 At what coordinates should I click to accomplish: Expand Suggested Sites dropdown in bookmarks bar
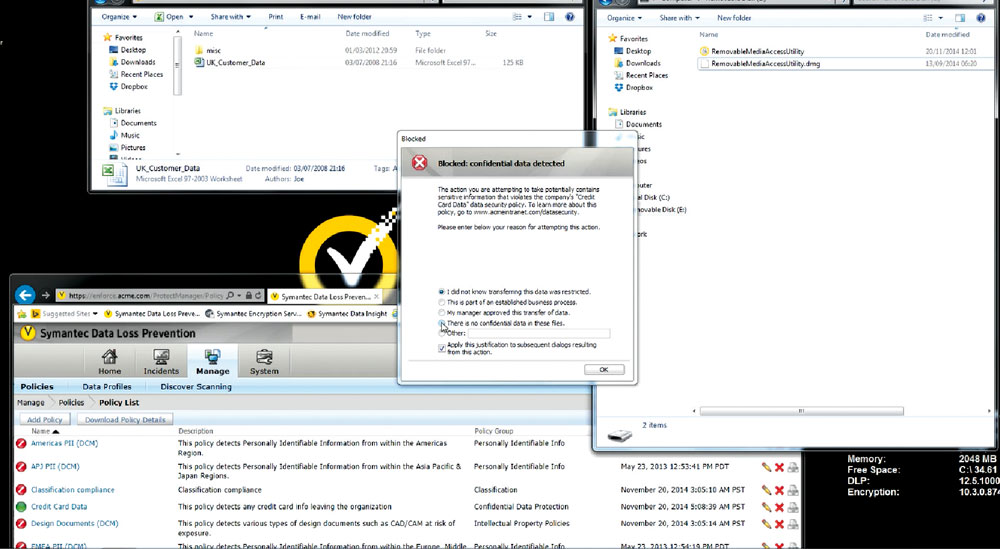(95, 314)
